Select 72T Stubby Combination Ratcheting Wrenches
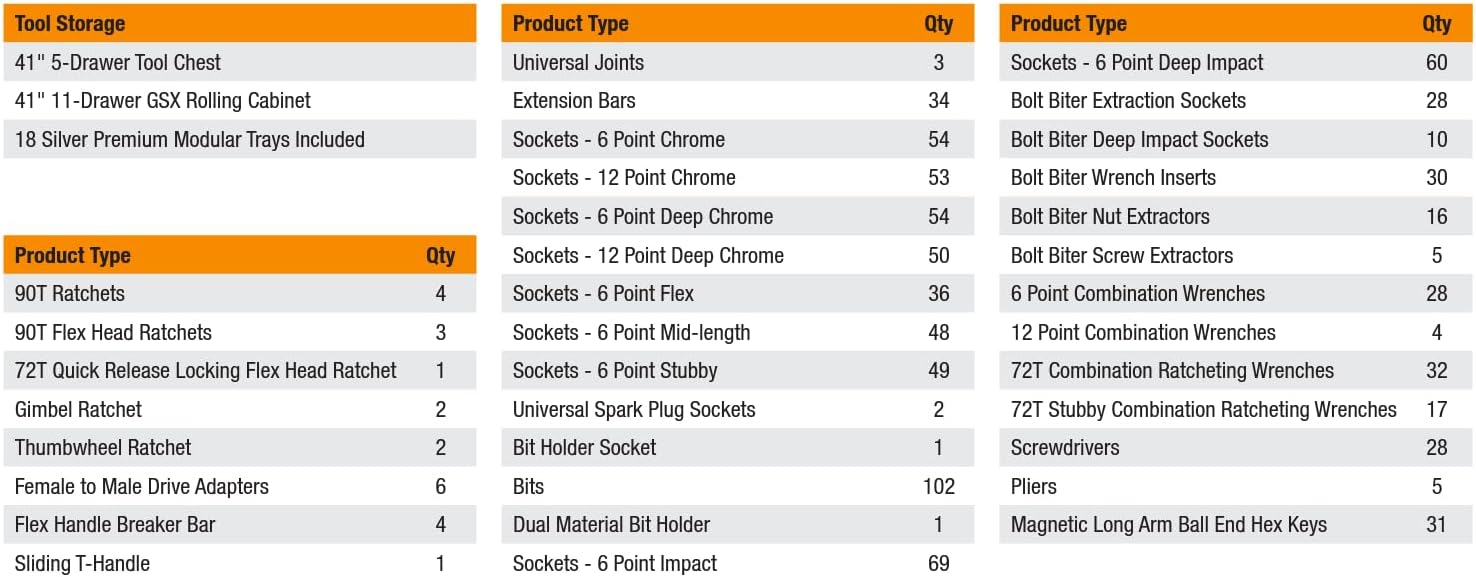1476x577 pixels. pos(1203,409)
